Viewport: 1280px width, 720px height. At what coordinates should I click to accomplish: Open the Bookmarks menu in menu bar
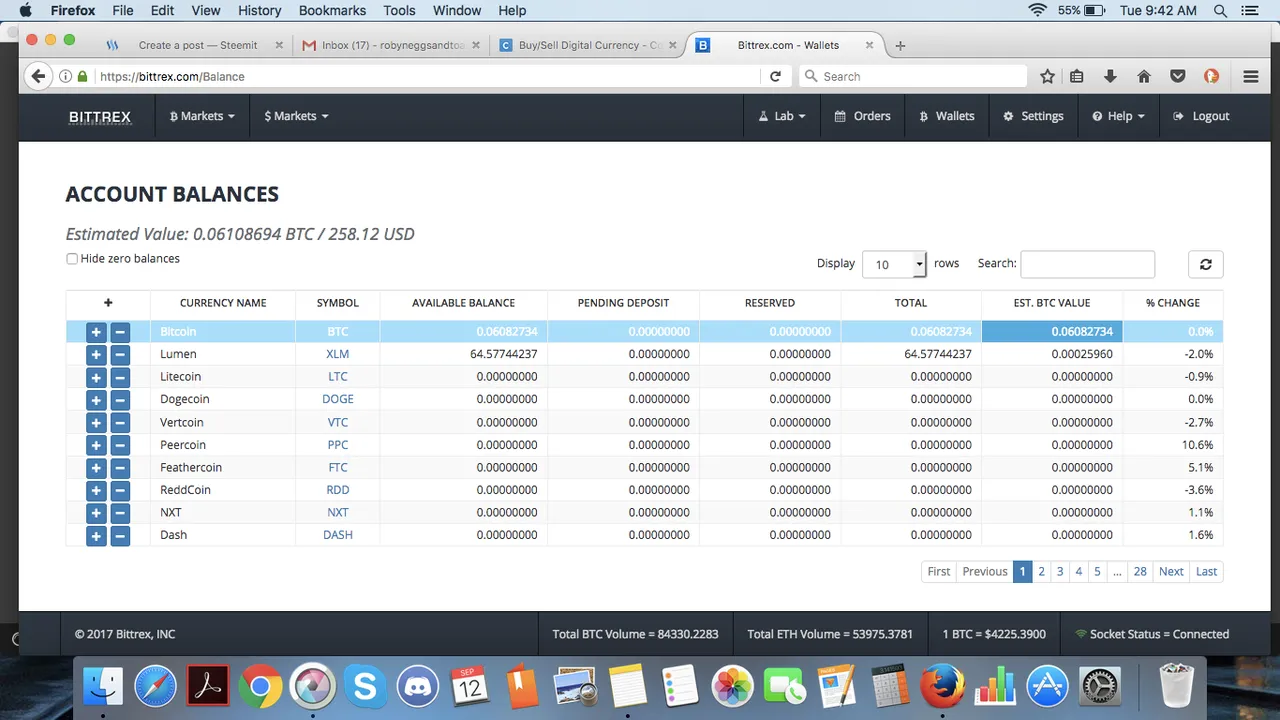tap(332, 10)
